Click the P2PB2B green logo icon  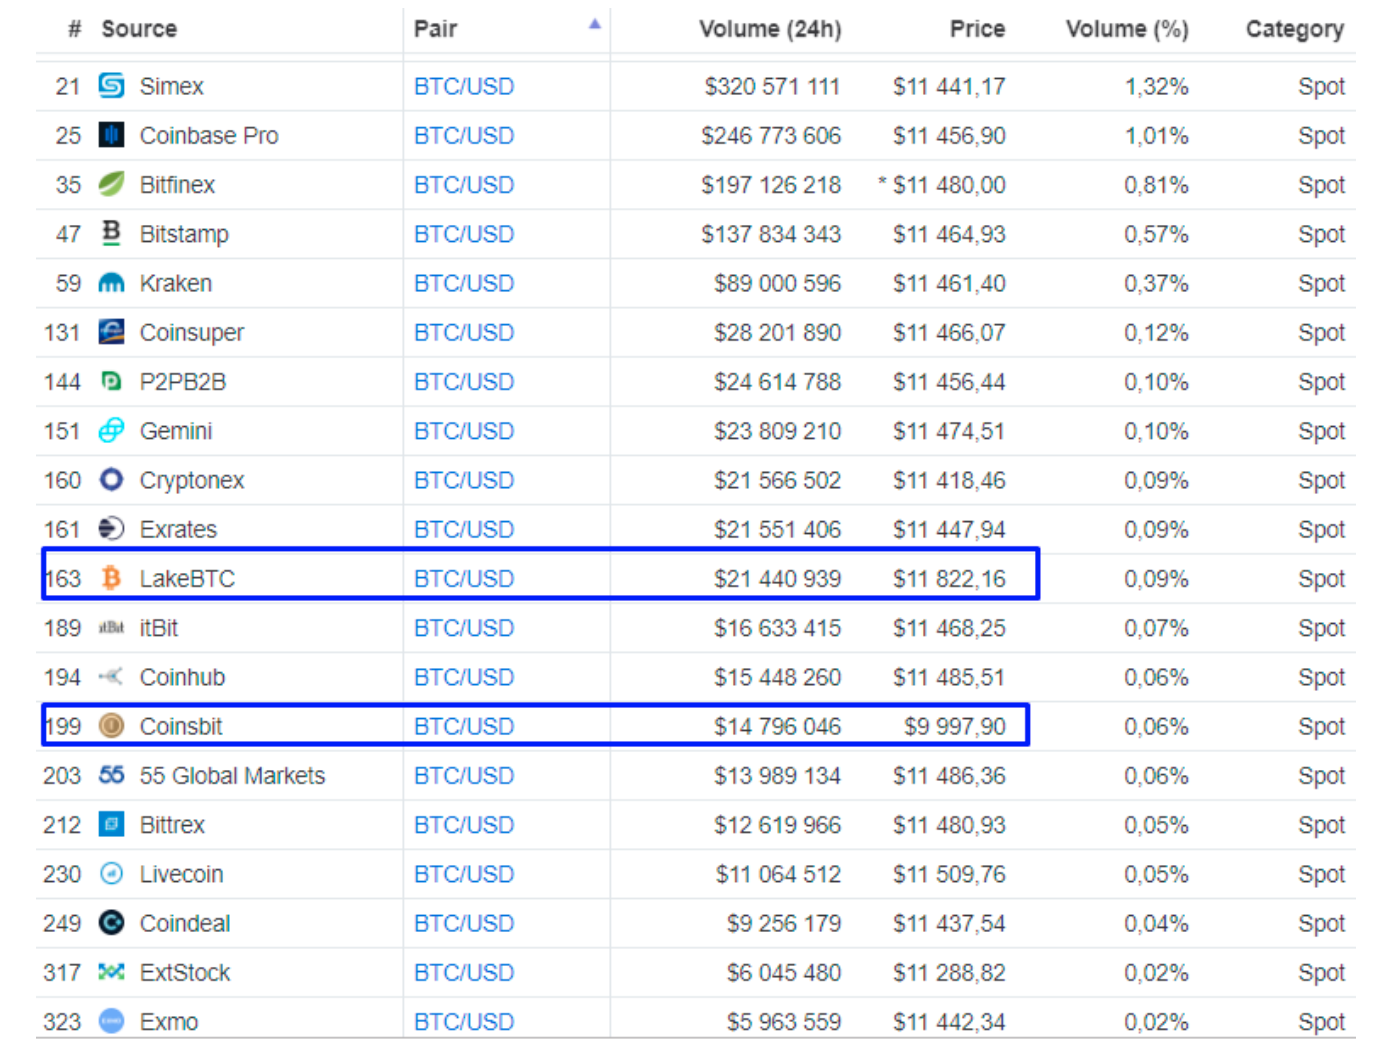point(111,381)
